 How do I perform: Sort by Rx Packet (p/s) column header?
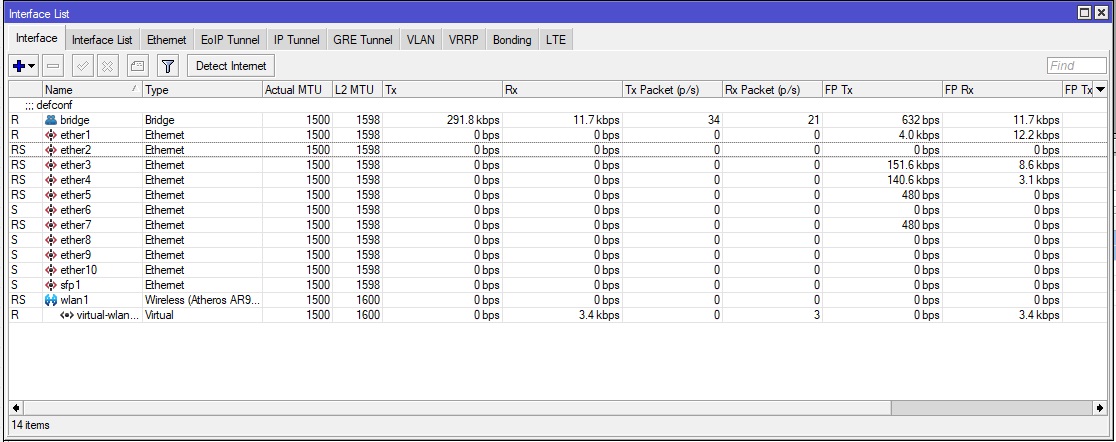(x=772, y=90)
